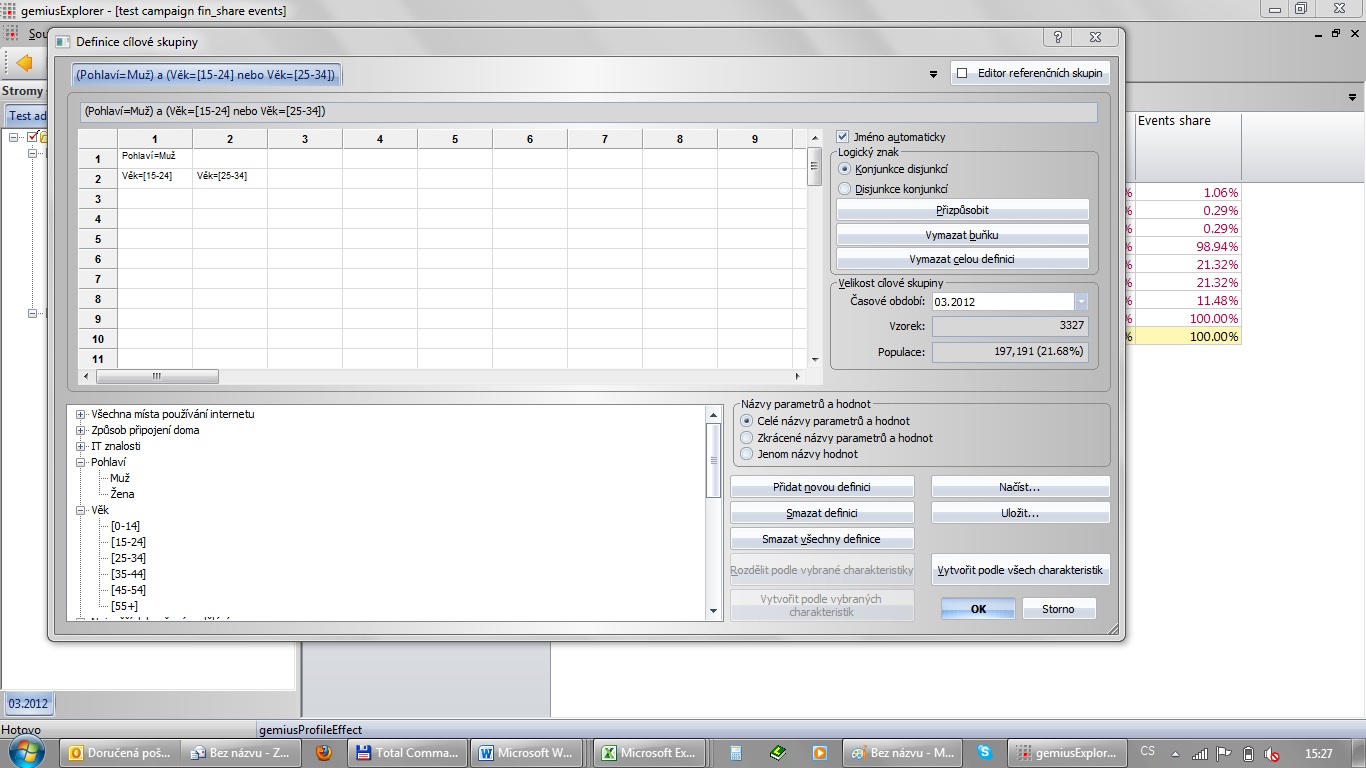Expand Všechna místa používání internetu node
1366x768 pixels.
[81, 414]
